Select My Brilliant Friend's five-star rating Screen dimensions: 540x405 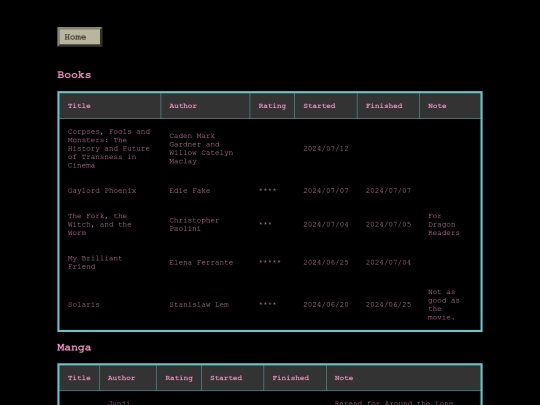coord(270,262)
